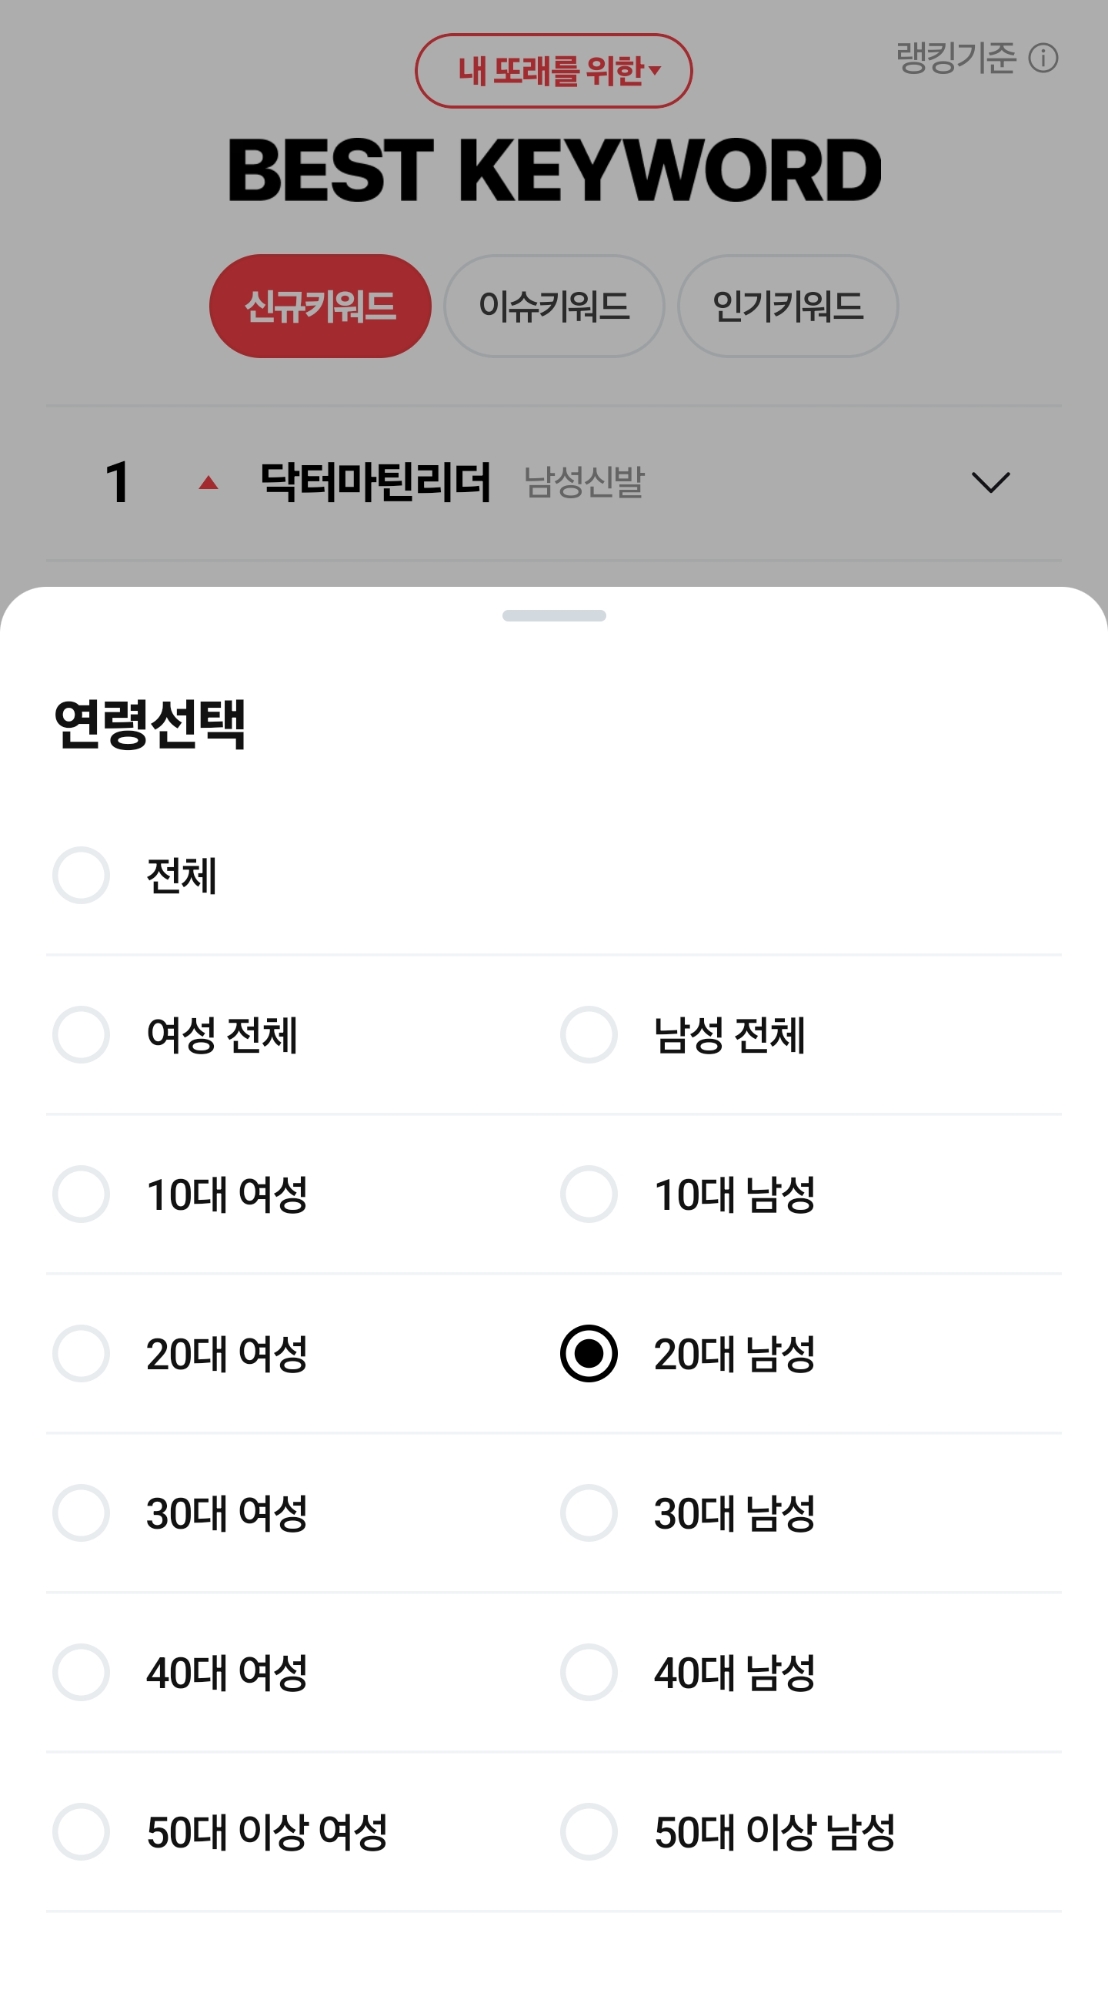Image resolution: width=1108 pixels, height=2000 pixels.
Task: Select 30대 남성 in the age list
Action: point(589,1513)
